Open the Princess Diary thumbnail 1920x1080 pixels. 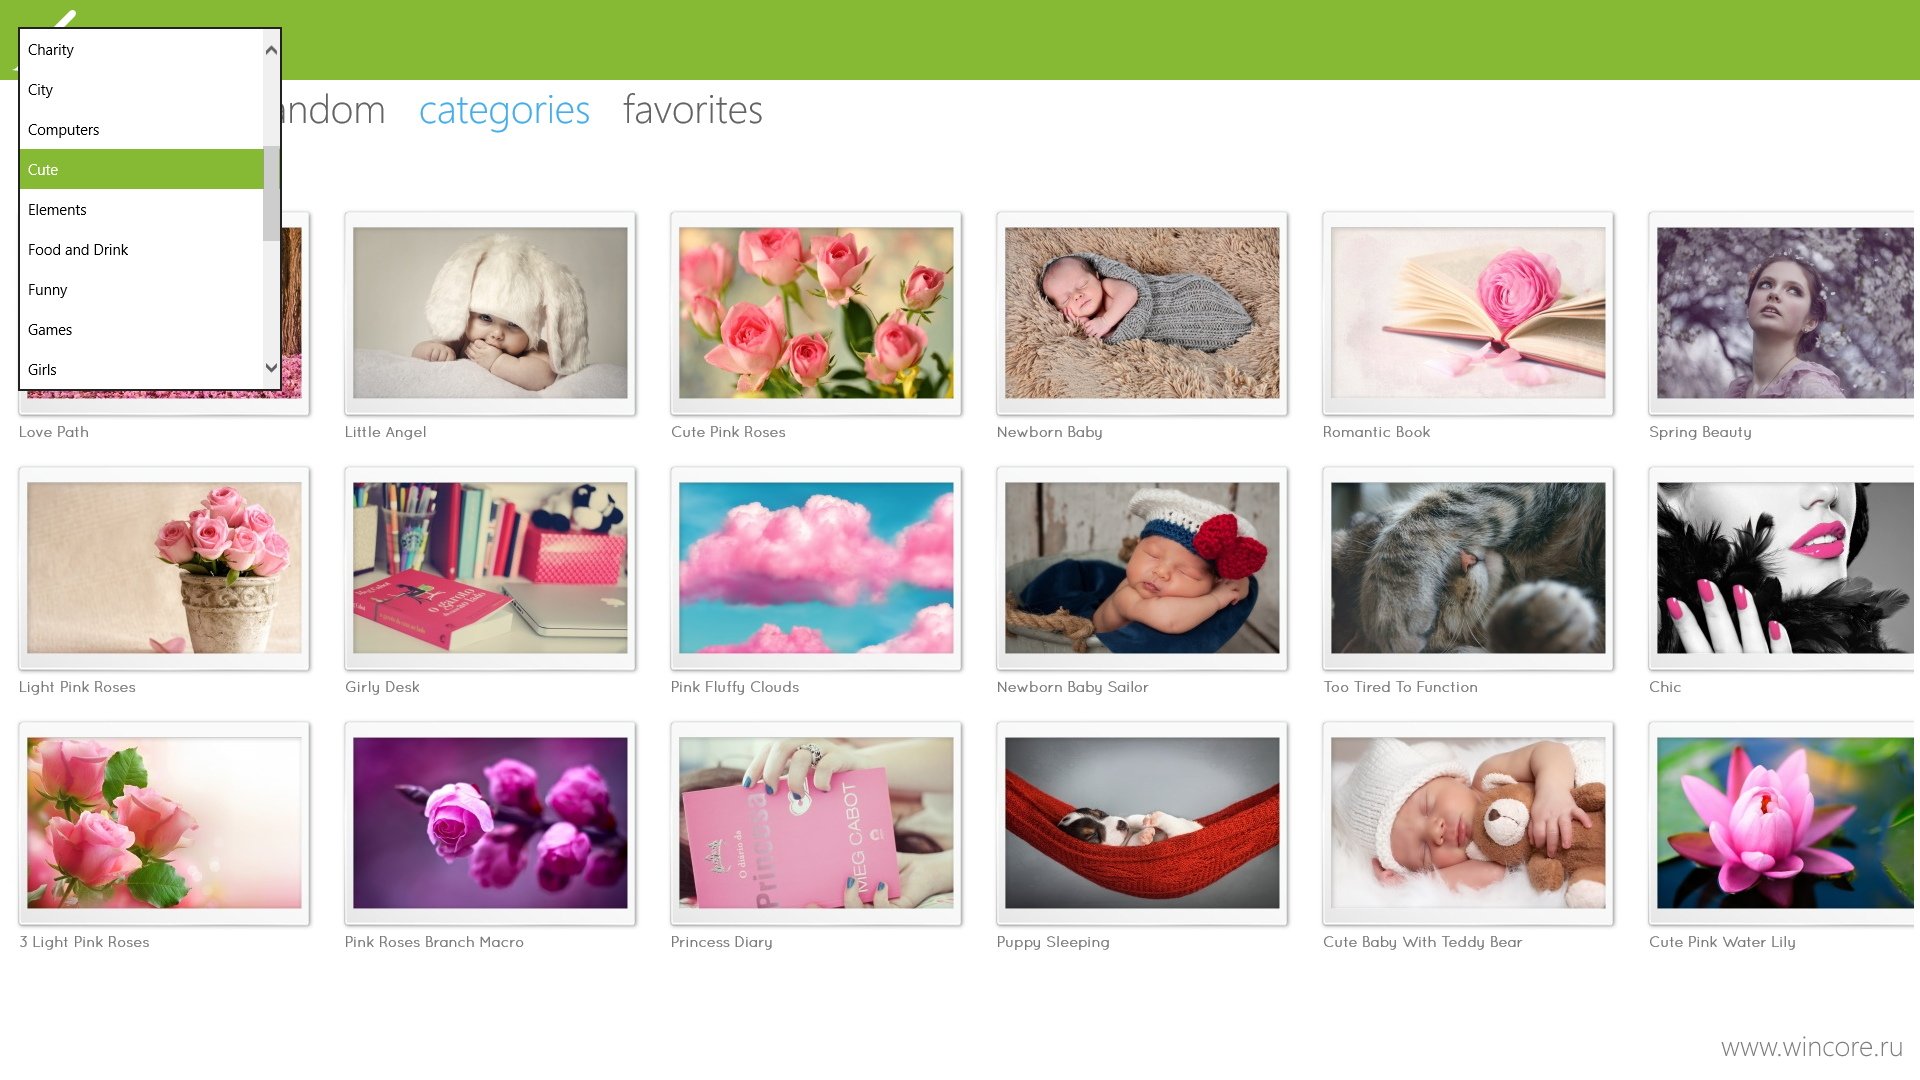pos(816,823)
